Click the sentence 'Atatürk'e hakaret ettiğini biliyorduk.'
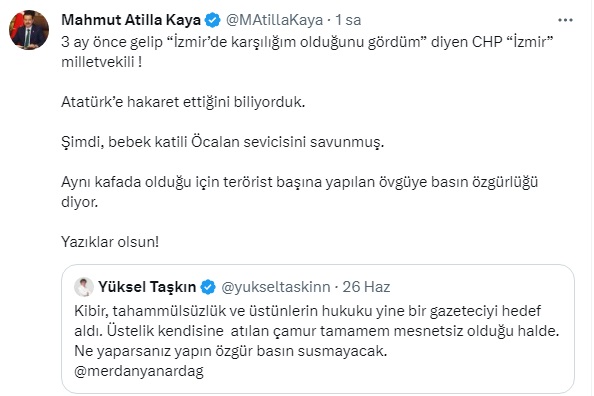Image resolution: width=594 pixels, height=396 pixels. click(183, 102)
